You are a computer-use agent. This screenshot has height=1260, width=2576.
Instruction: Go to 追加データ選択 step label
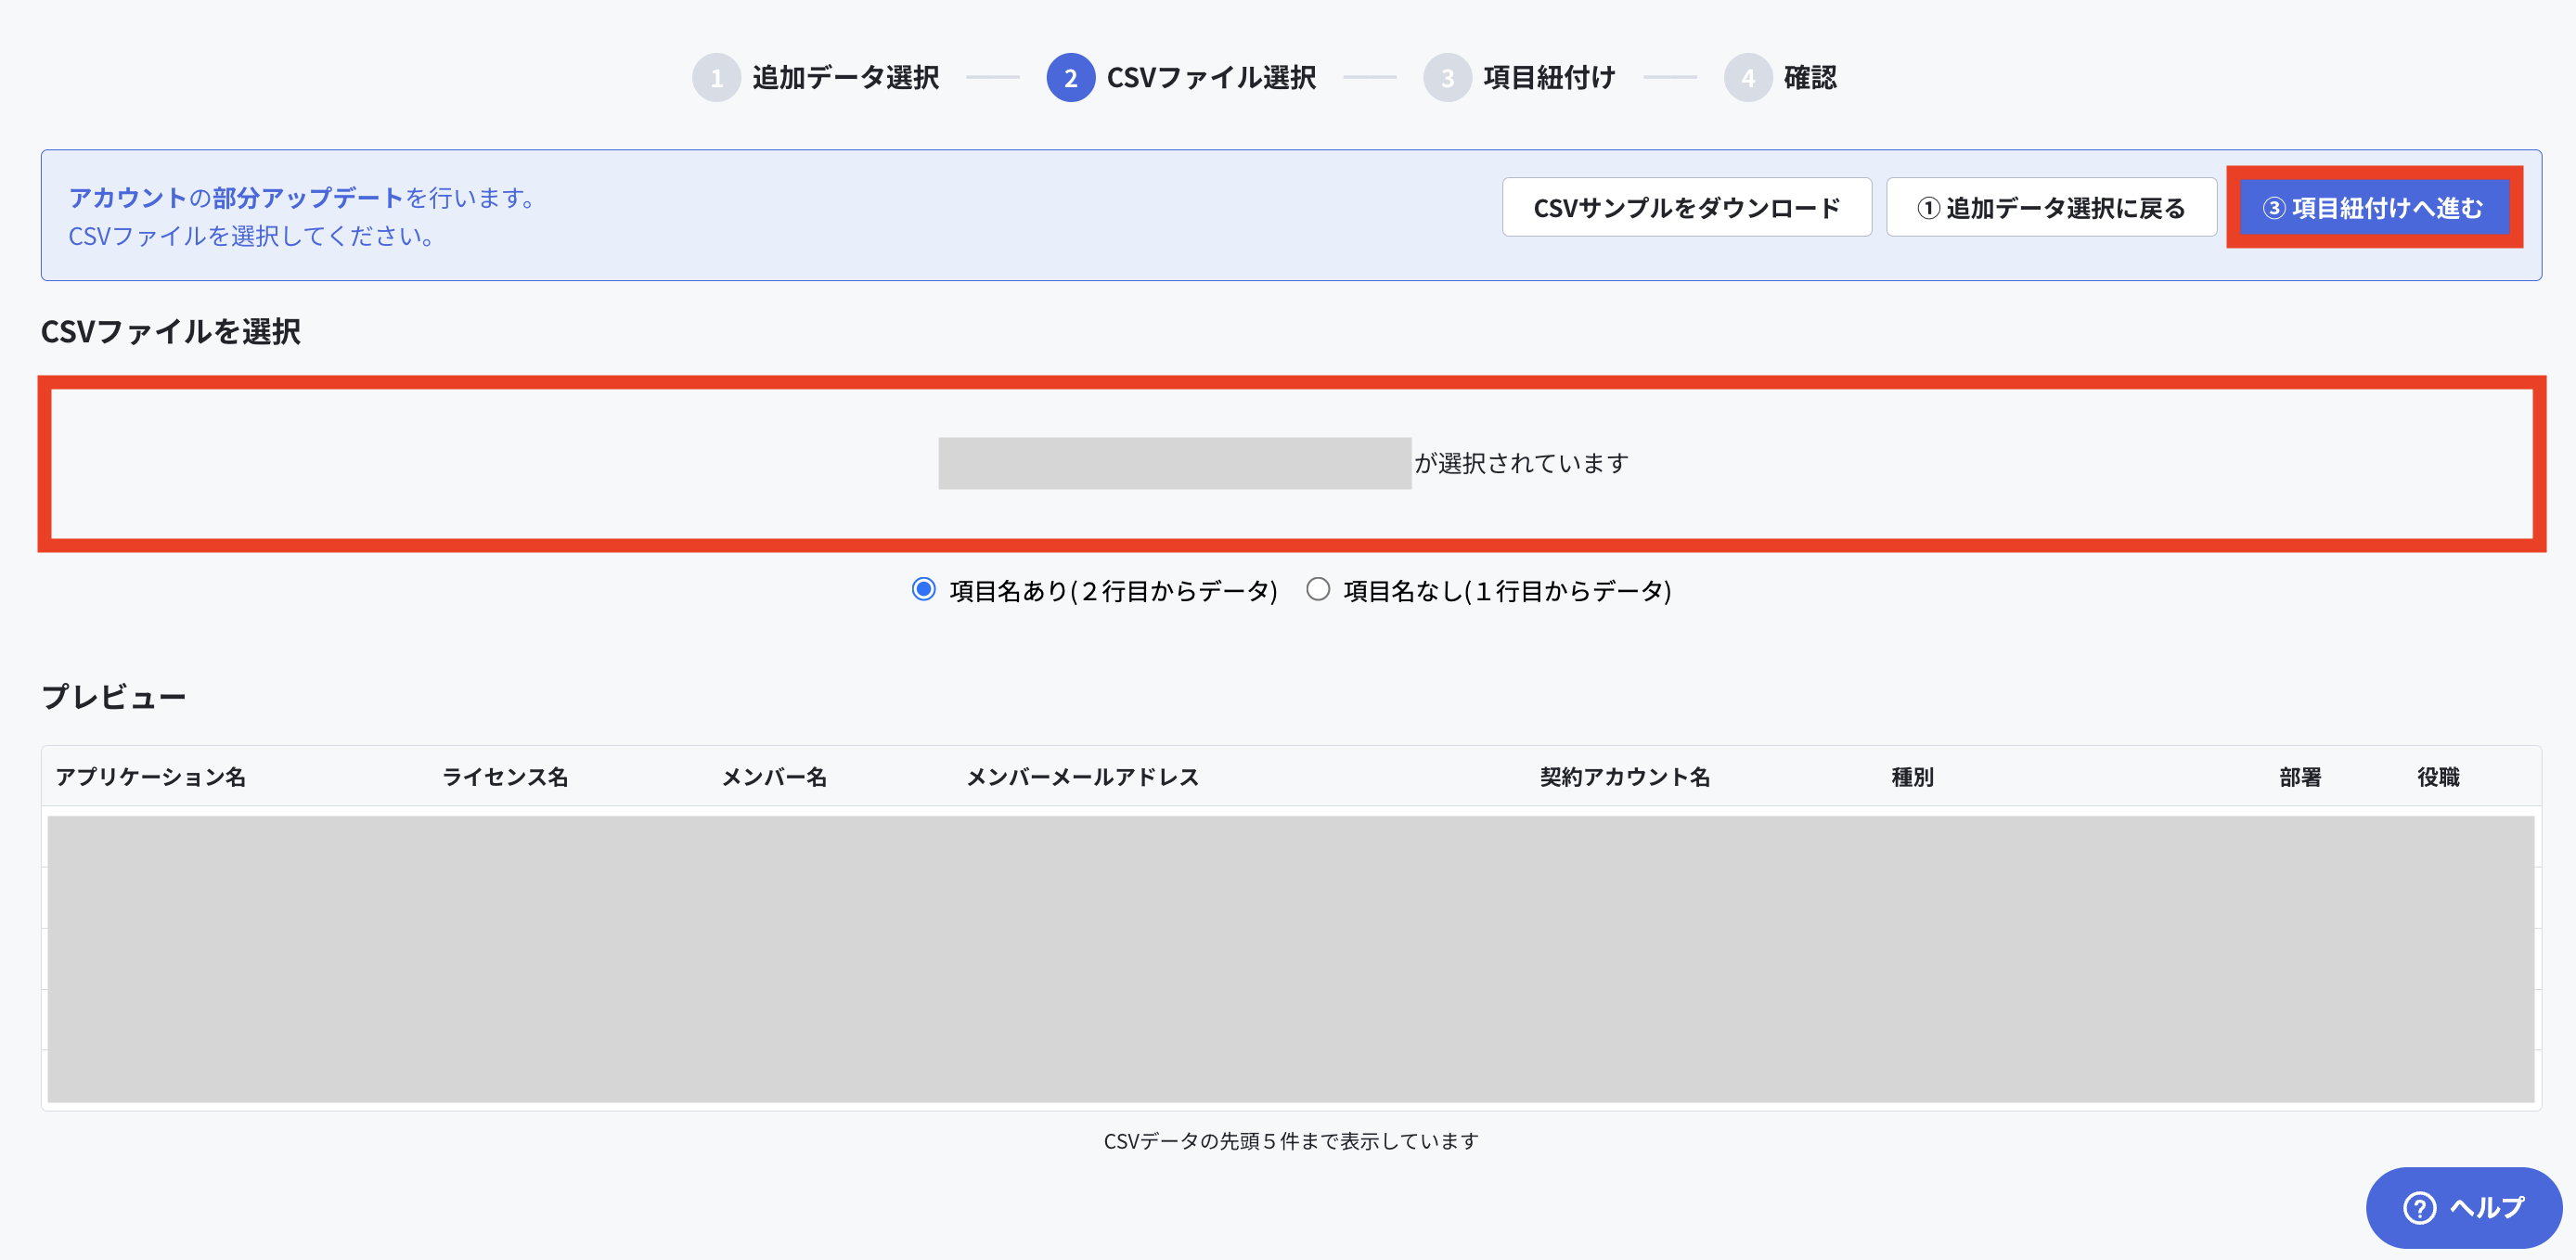point(845,78)
